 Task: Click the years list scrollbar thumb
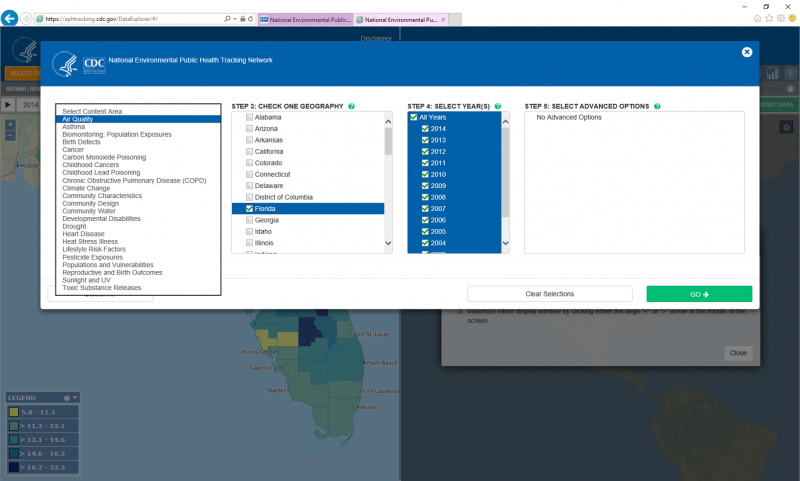click(x=506, y=172)
